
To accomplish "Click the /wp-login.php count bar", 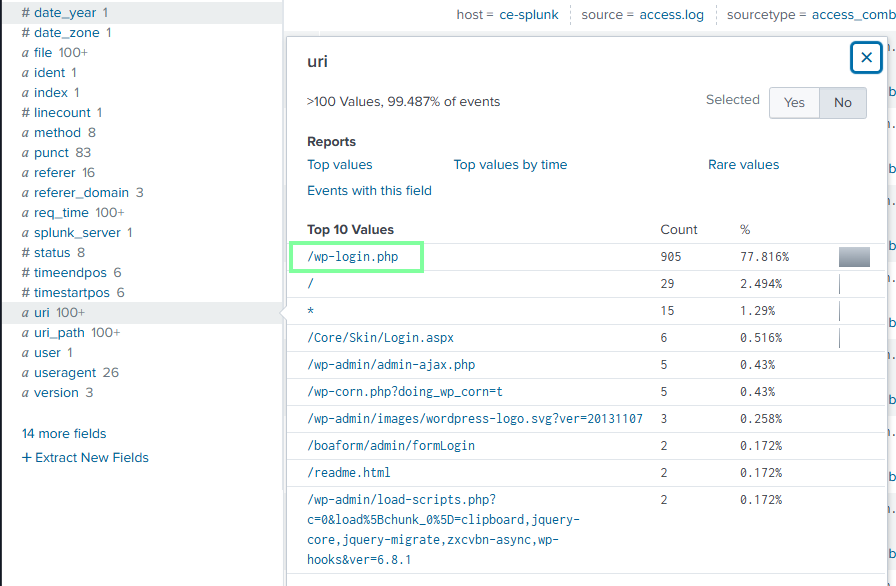I will click(x=854, y=257).
